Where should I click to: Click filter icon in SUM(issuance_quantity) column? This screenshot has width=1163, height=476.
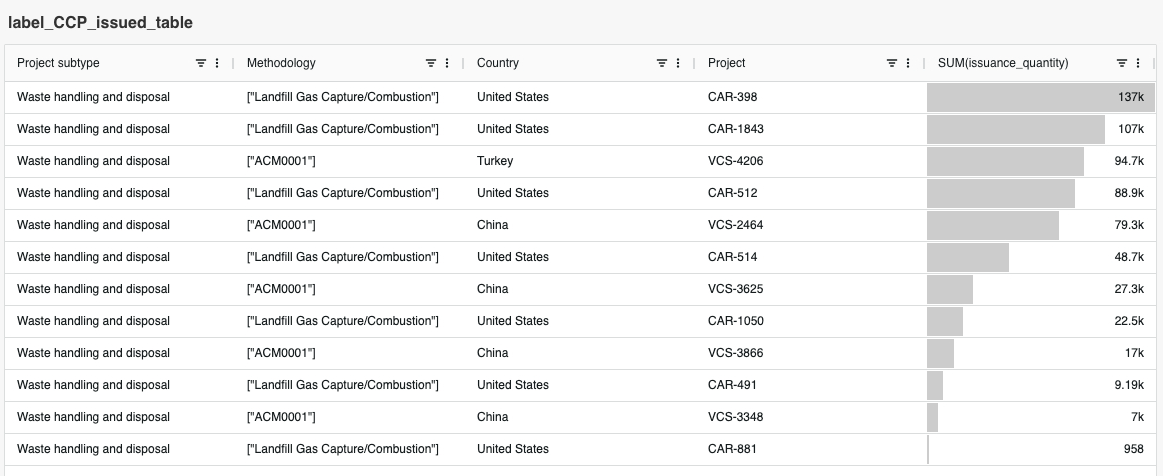tap(1122, 63)
